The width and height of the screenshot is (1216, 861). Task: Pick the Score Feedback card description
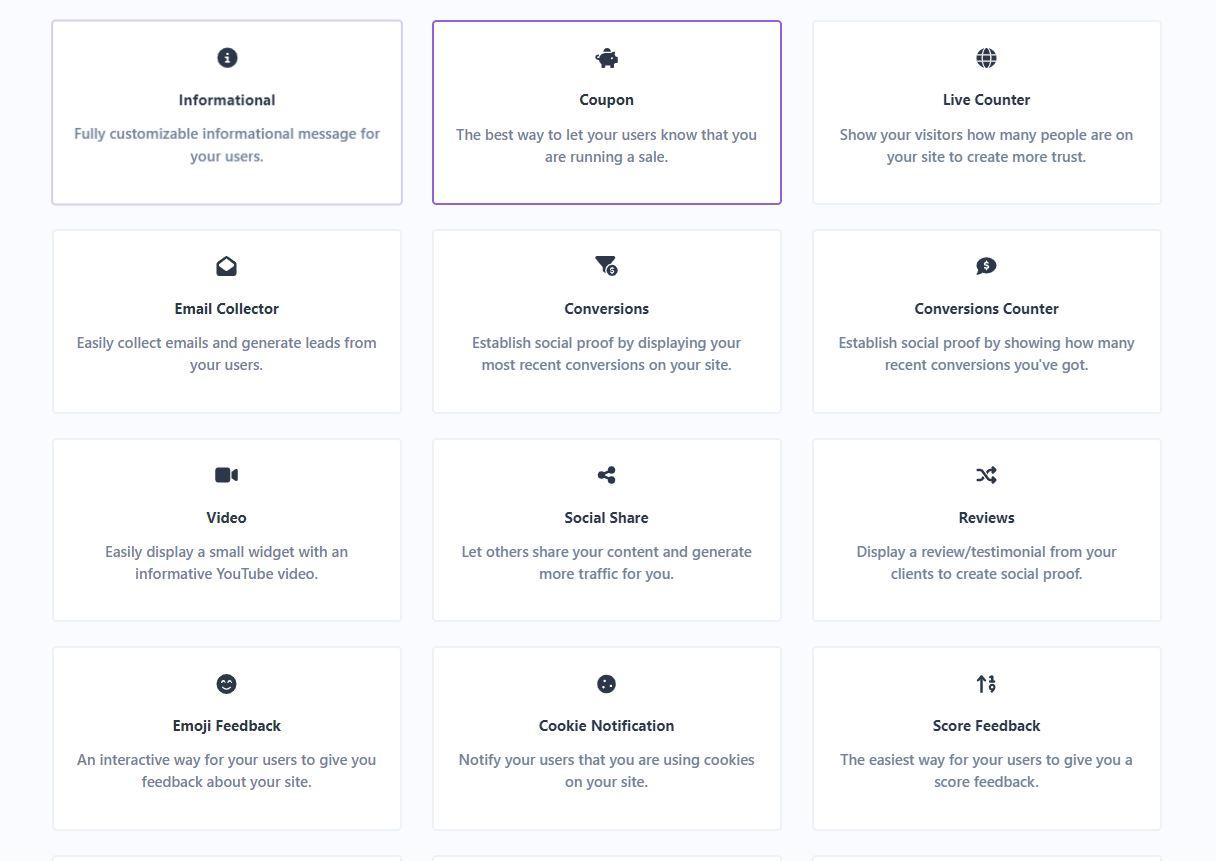point(986,771)
